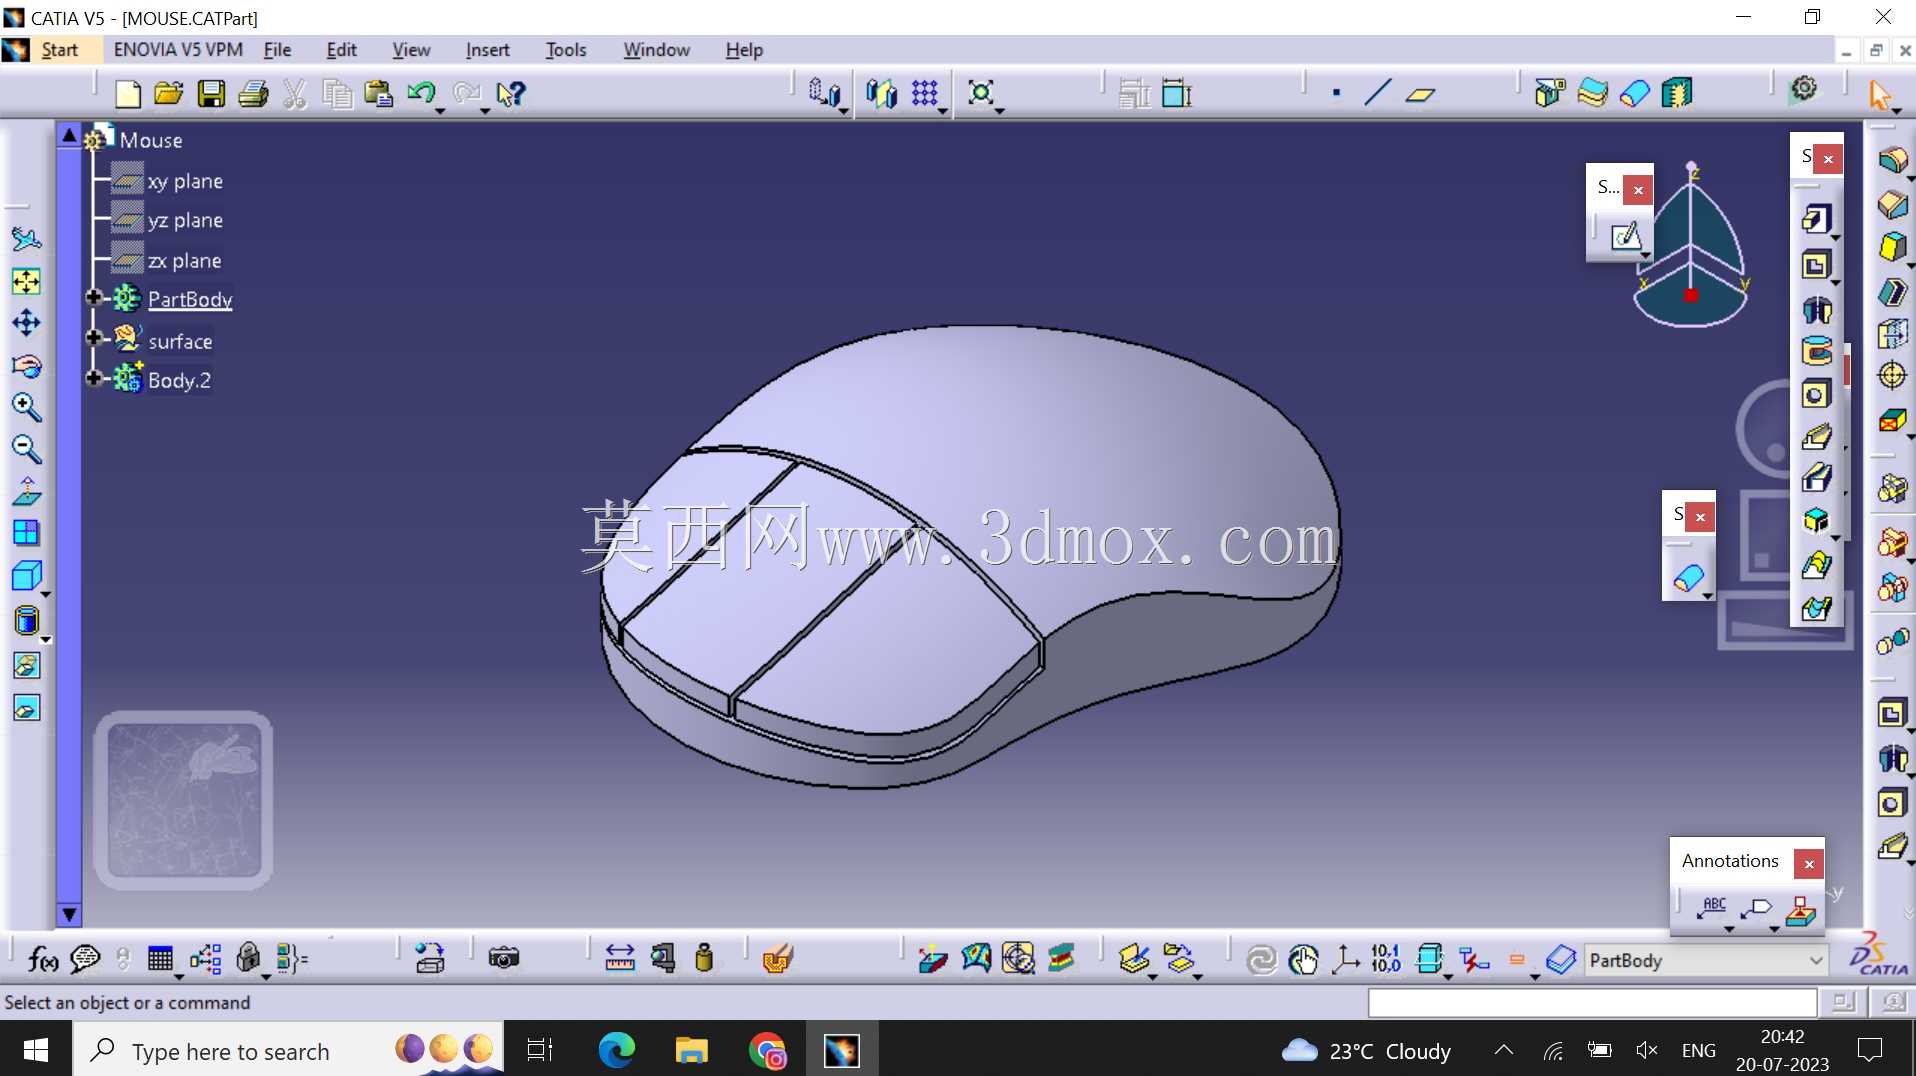Open the Edit menu

[x=341, y=50]
